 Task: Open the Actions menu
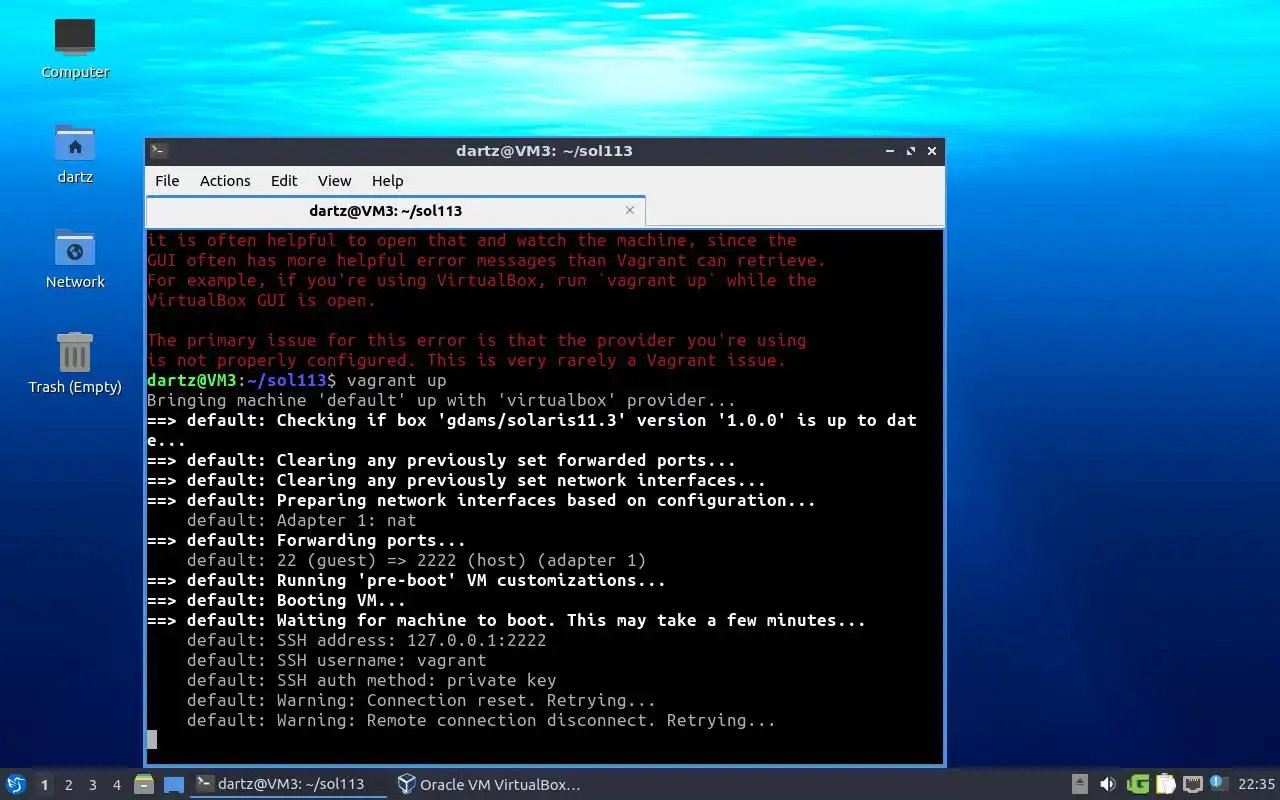(225, 181)
